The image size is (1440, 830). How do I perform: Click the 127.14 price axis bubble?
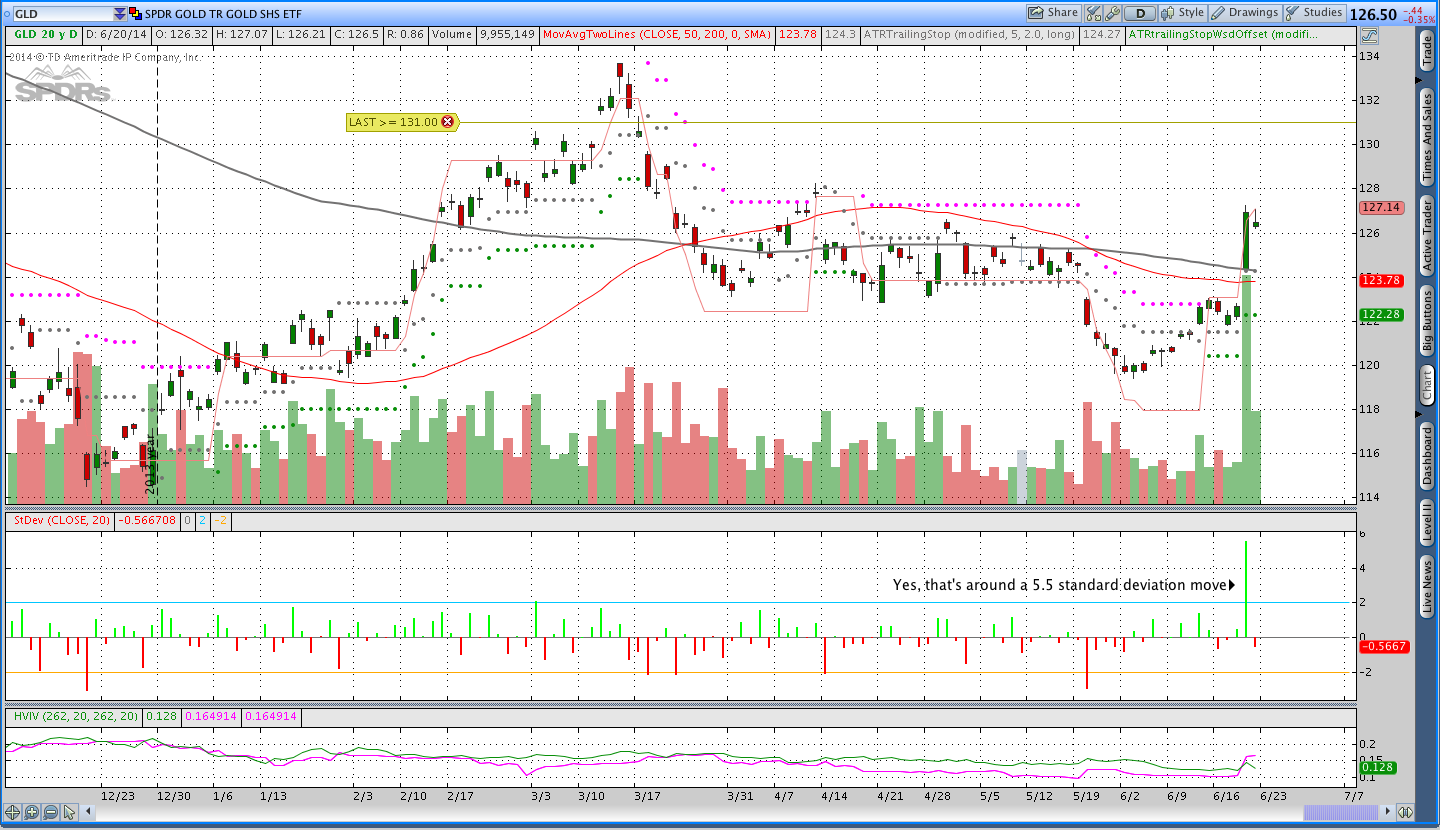pos(1381,207)
